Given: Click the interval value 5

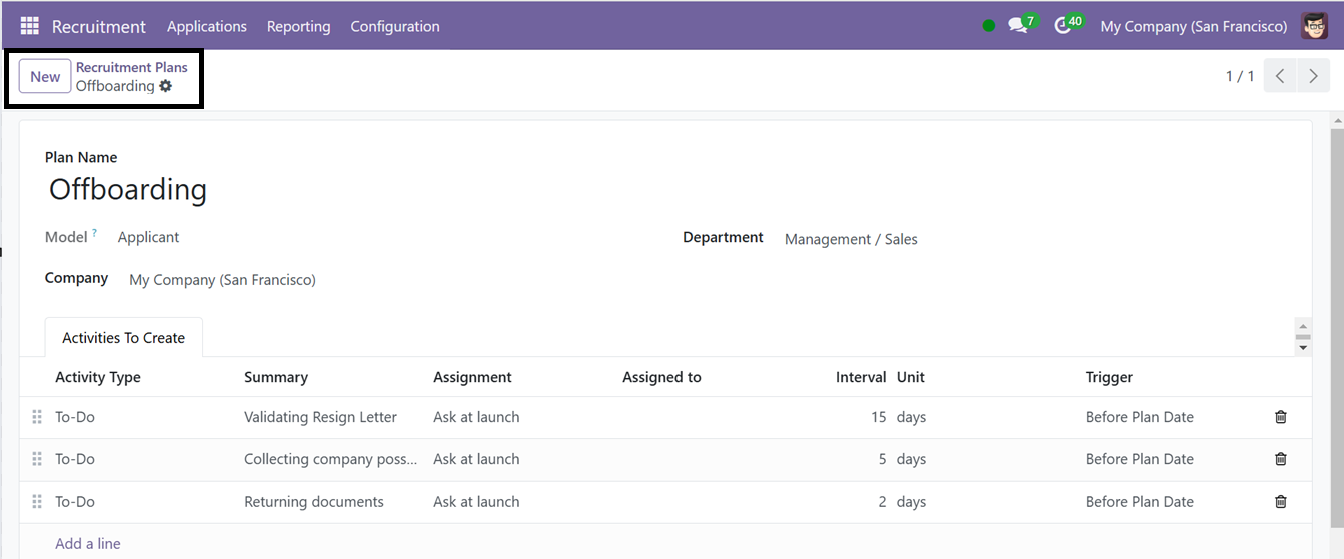Looking at the screenshot, I should (x=882, y=459).
